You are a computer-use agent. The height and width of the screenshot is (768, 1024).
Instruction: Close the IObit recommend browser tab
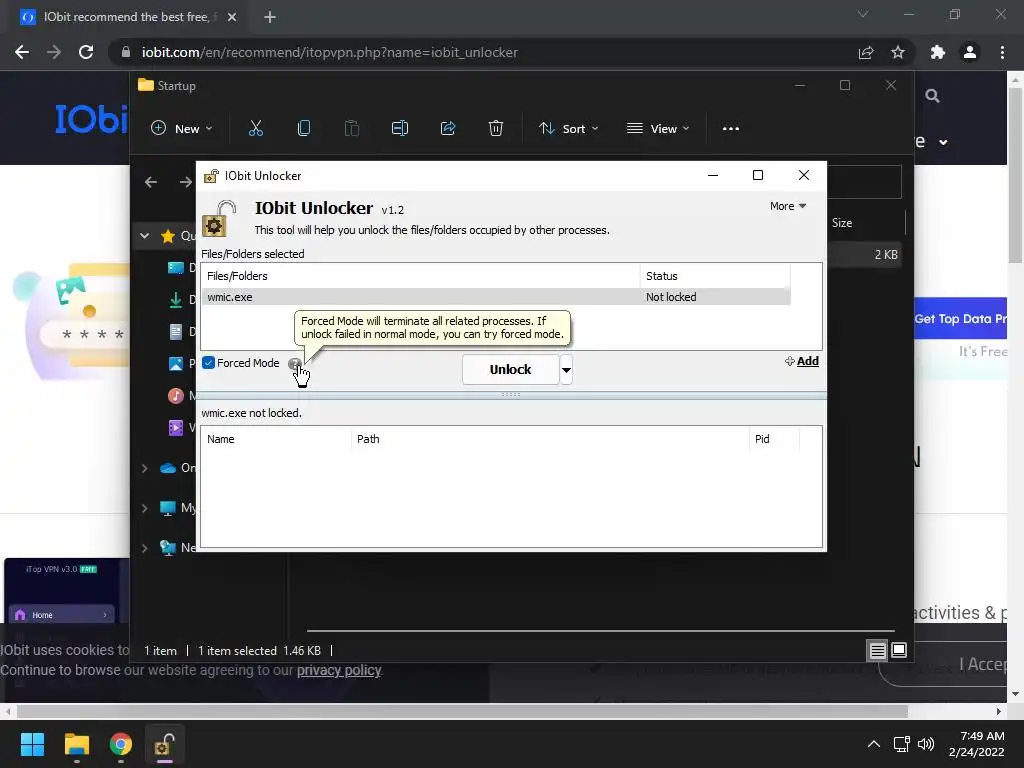(x=232, y=17)
